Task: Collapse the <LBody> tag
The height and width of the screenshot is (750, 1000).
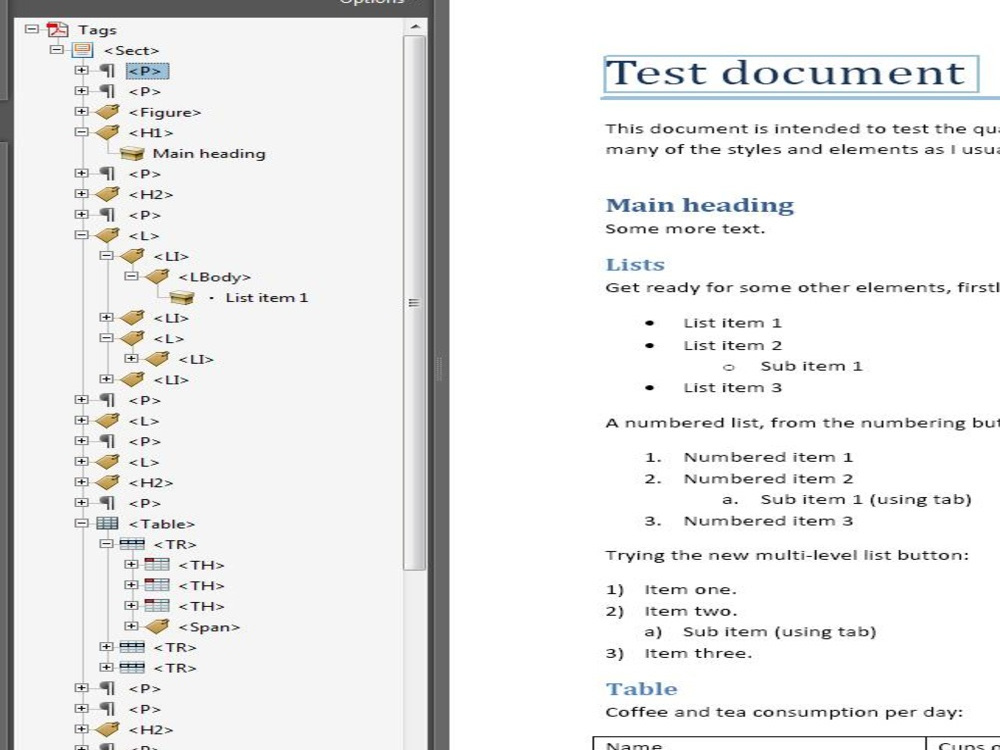Action: 131,276
